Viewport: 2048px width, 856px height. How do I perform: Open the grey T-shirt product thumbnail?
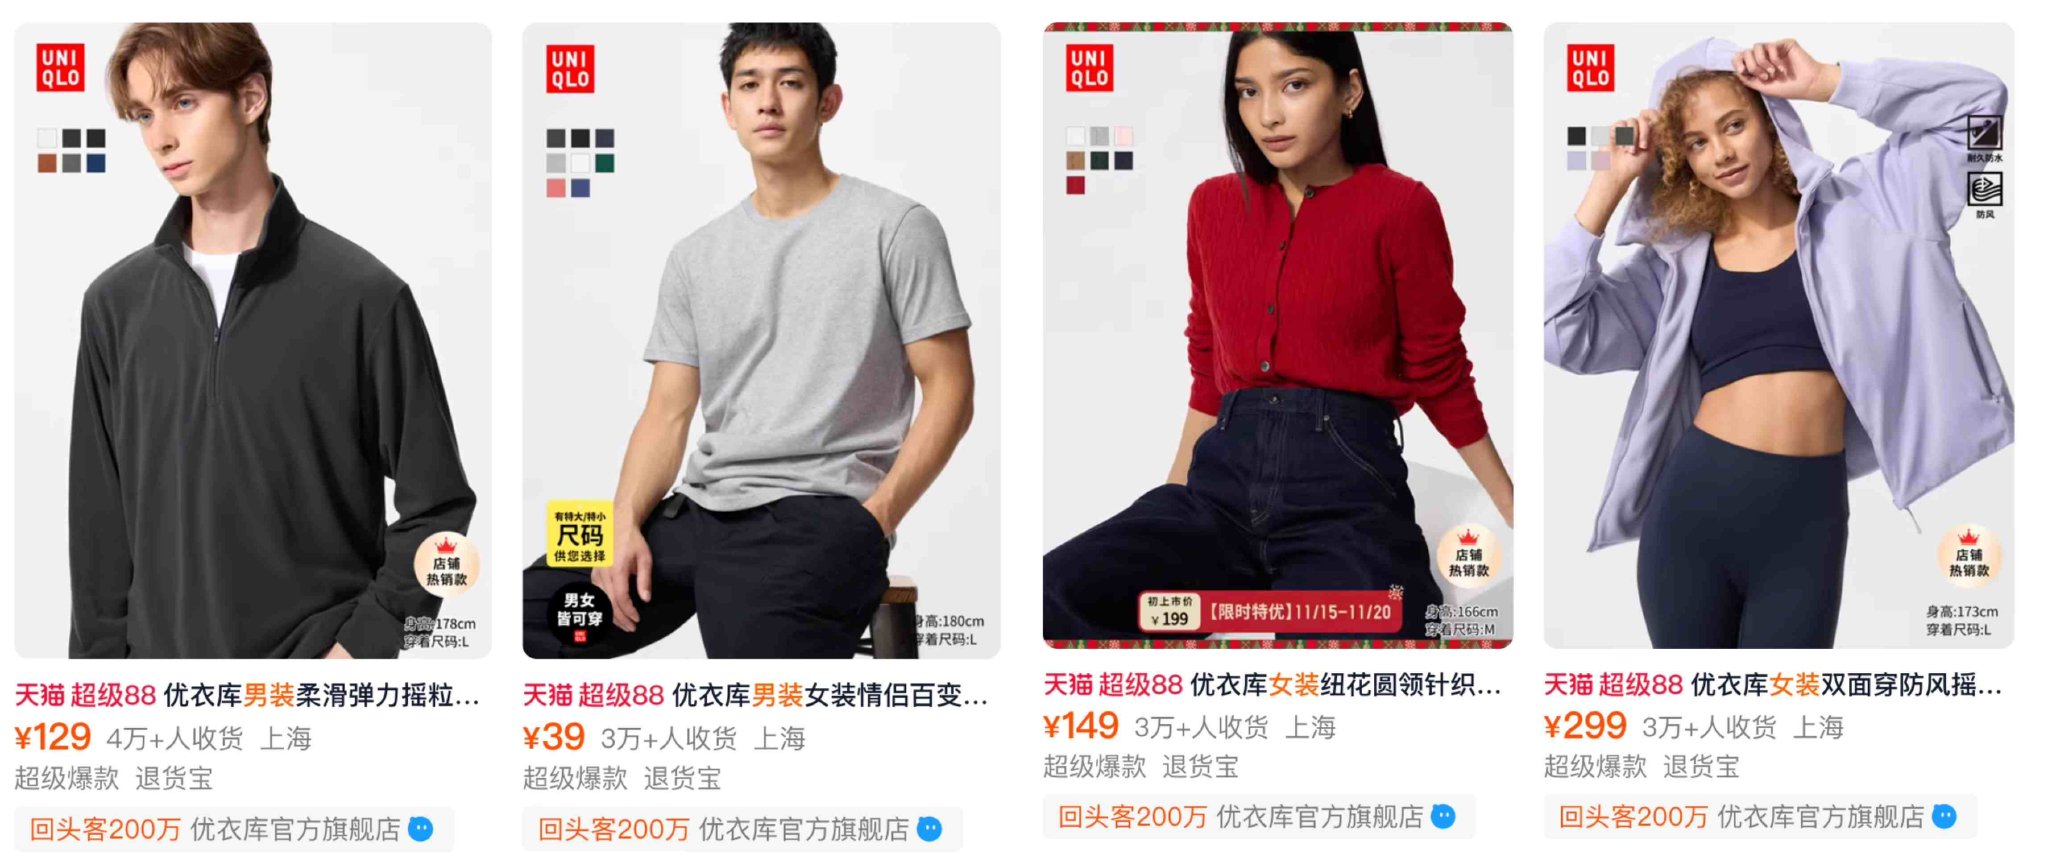761,340
